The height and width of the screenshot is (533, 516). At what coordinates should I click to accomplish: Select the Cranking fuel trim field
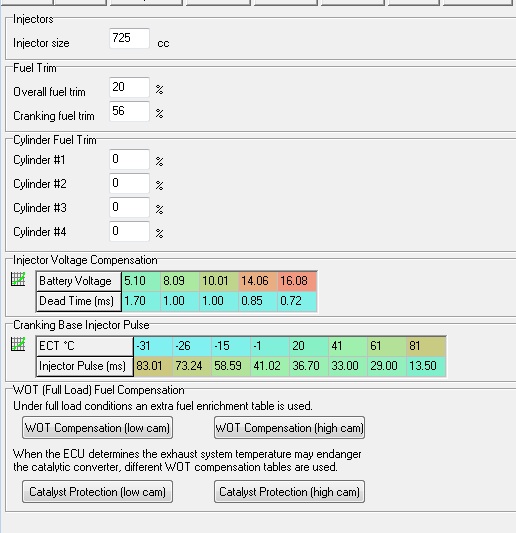(130, 111)
